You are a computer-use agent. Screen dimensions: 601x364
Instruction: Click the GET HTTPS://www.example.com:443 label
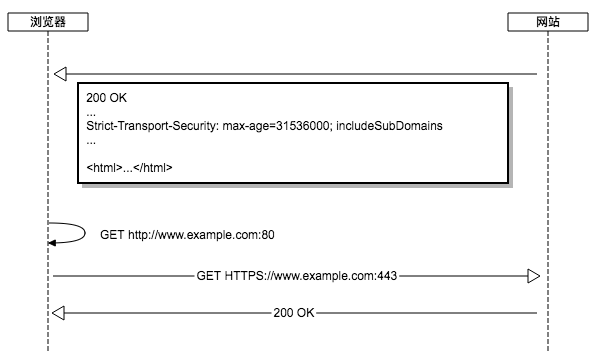[297, 276]
